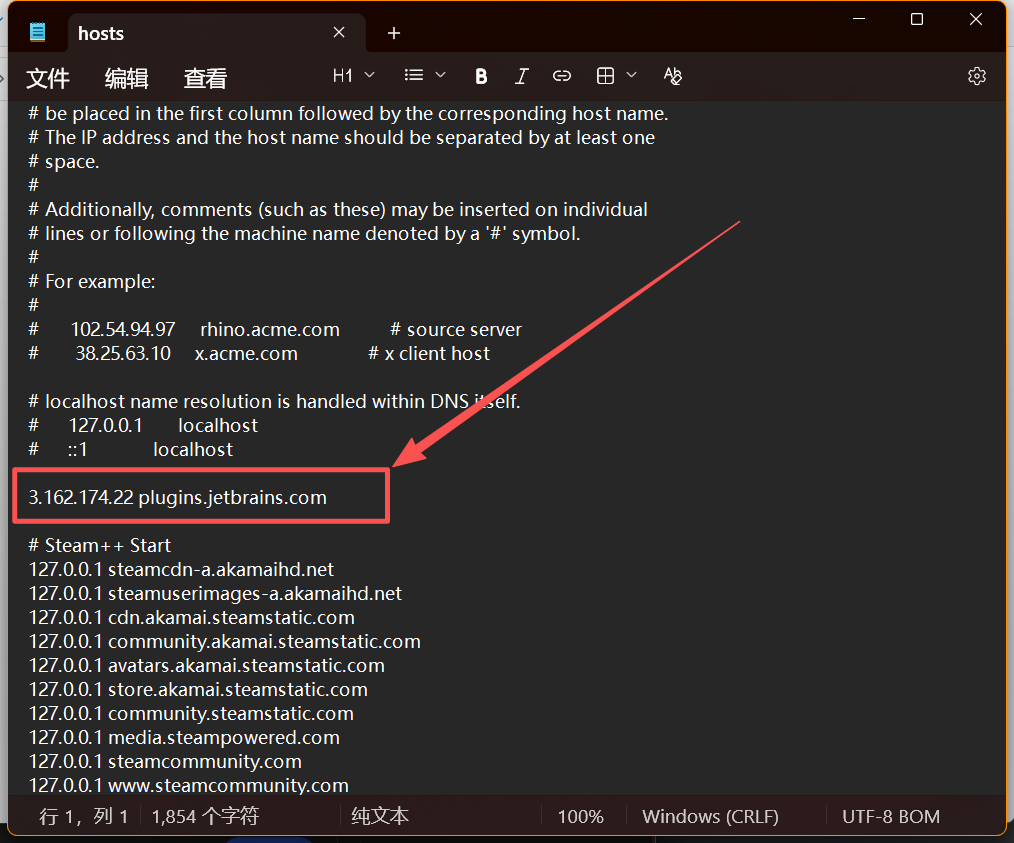Click the '# x client host' comment
The height and width of the screenshot is (843, 1014).
429,354
